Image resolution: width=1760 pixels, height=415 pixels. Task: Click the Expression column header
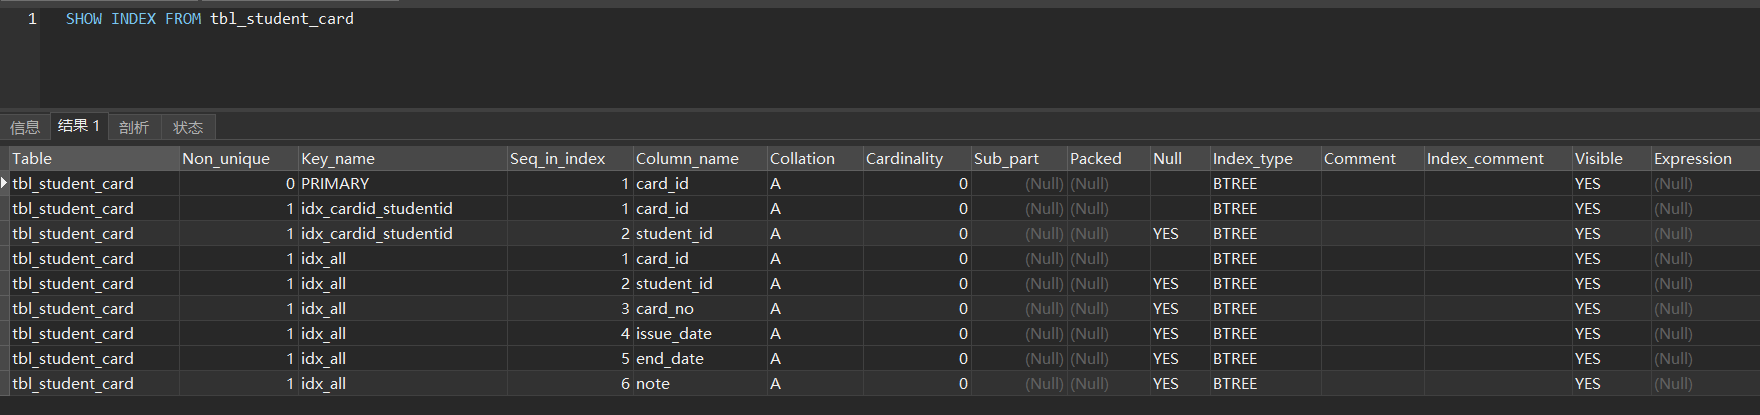pyautogui.click(x=1705, y=159)
